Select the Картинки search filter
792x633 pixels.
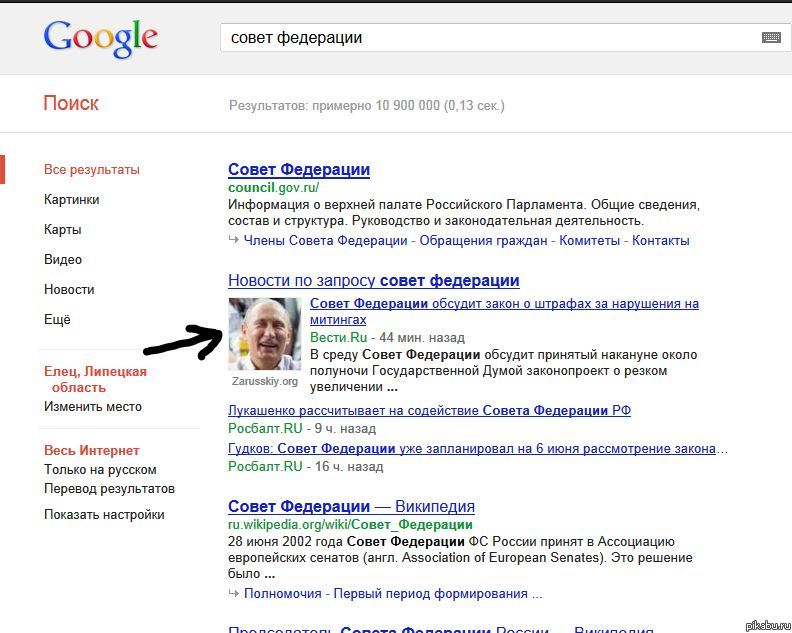click(x=71, y=199)
